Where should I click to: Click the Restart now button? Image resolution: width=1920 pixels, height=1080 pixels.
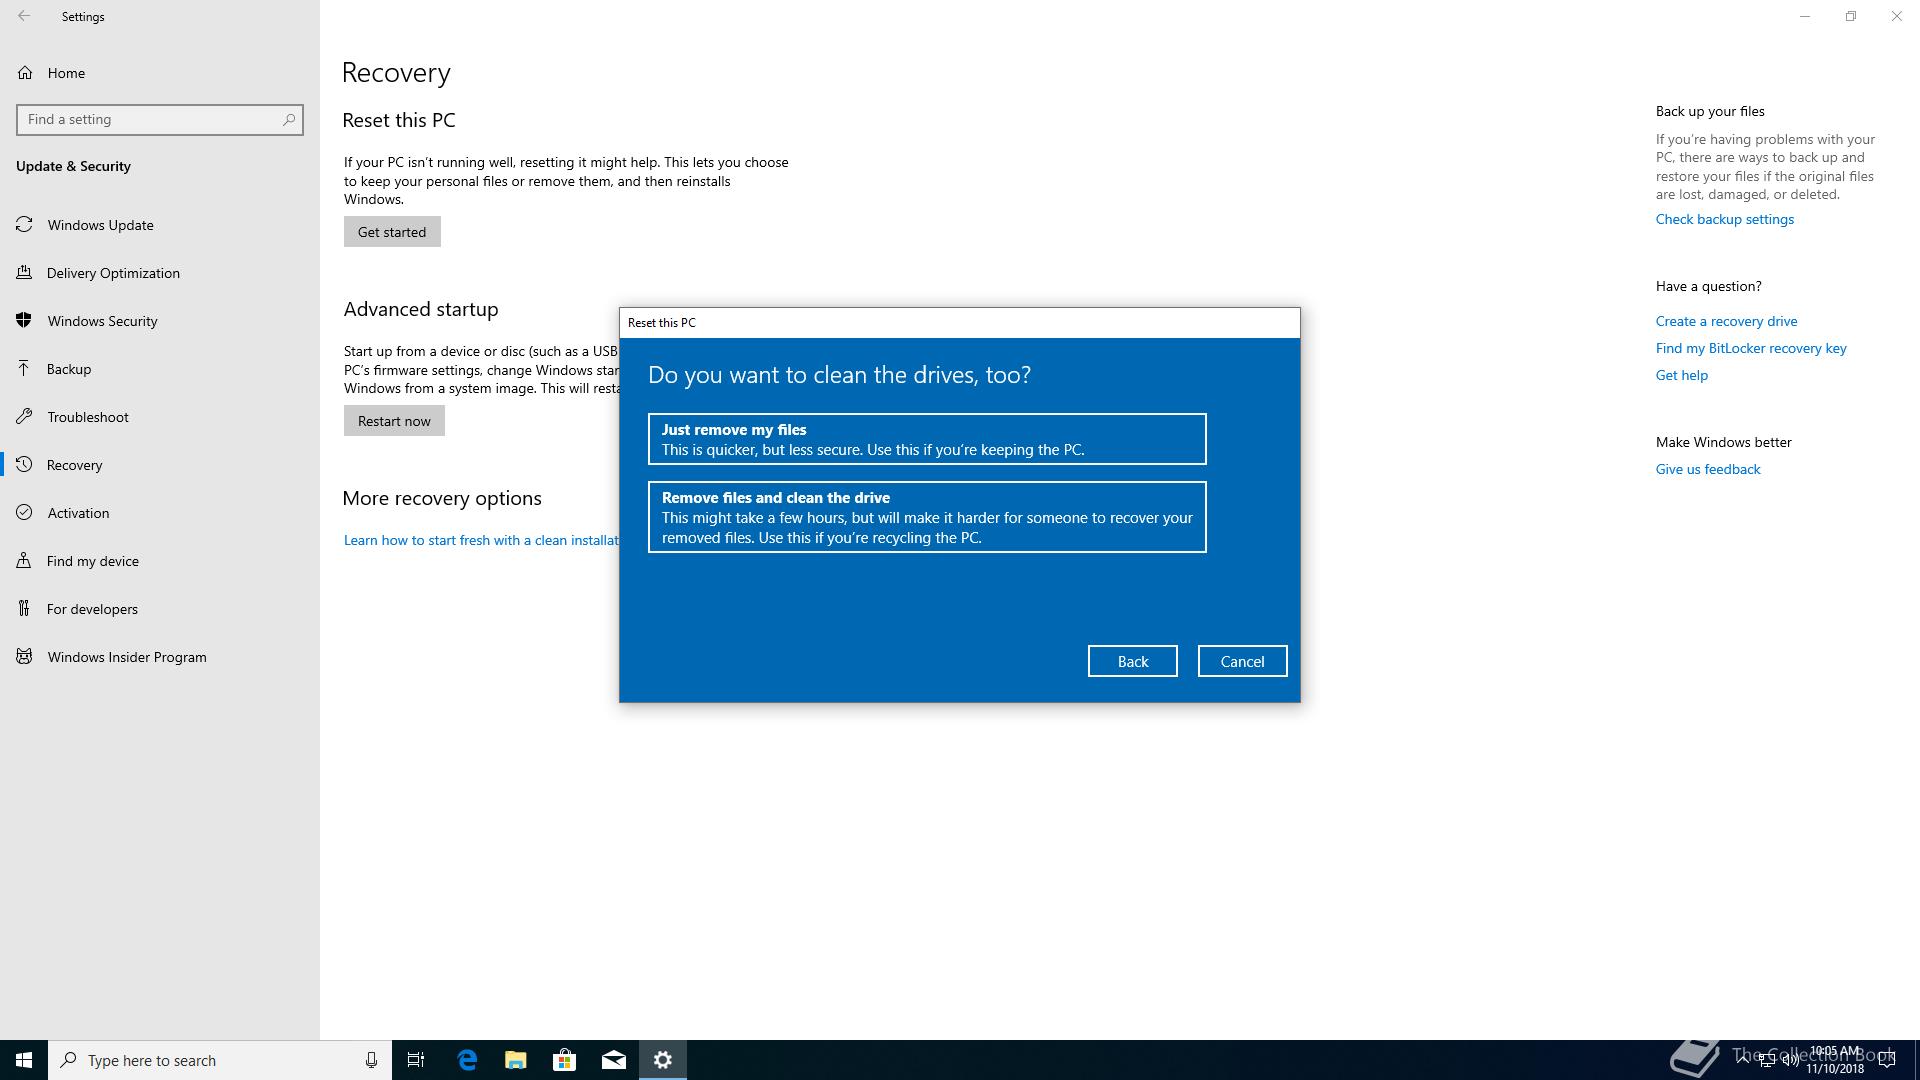click(394, 421)
